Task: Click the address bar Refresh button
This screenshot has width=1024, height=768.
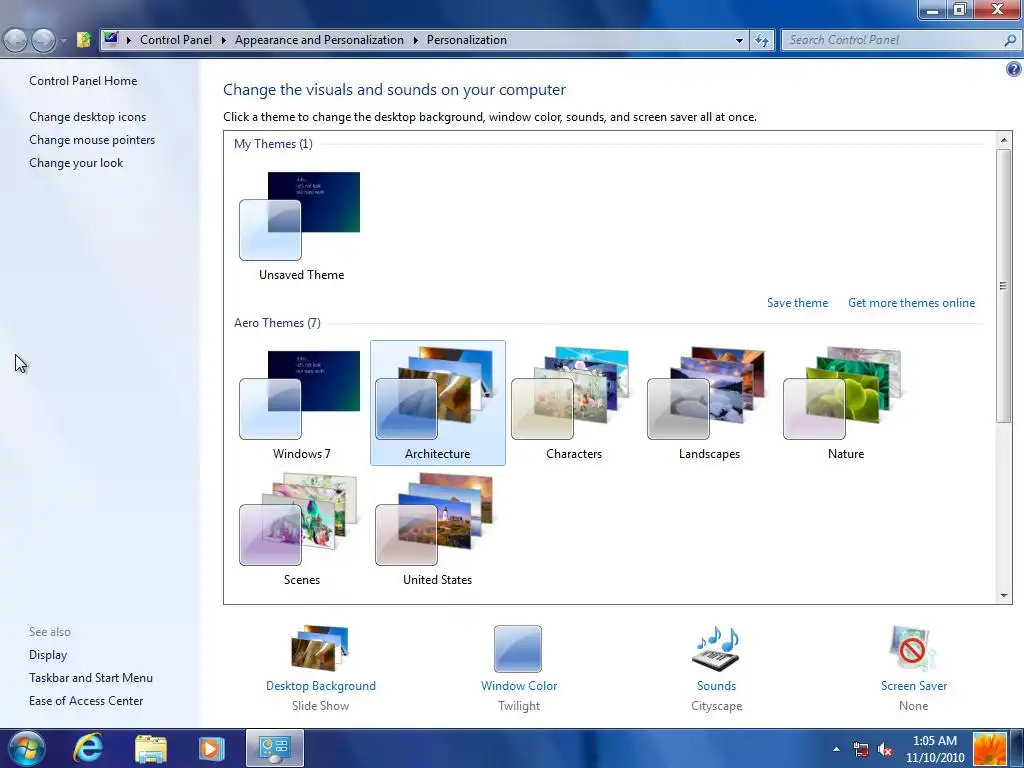Action: [761, 40]
